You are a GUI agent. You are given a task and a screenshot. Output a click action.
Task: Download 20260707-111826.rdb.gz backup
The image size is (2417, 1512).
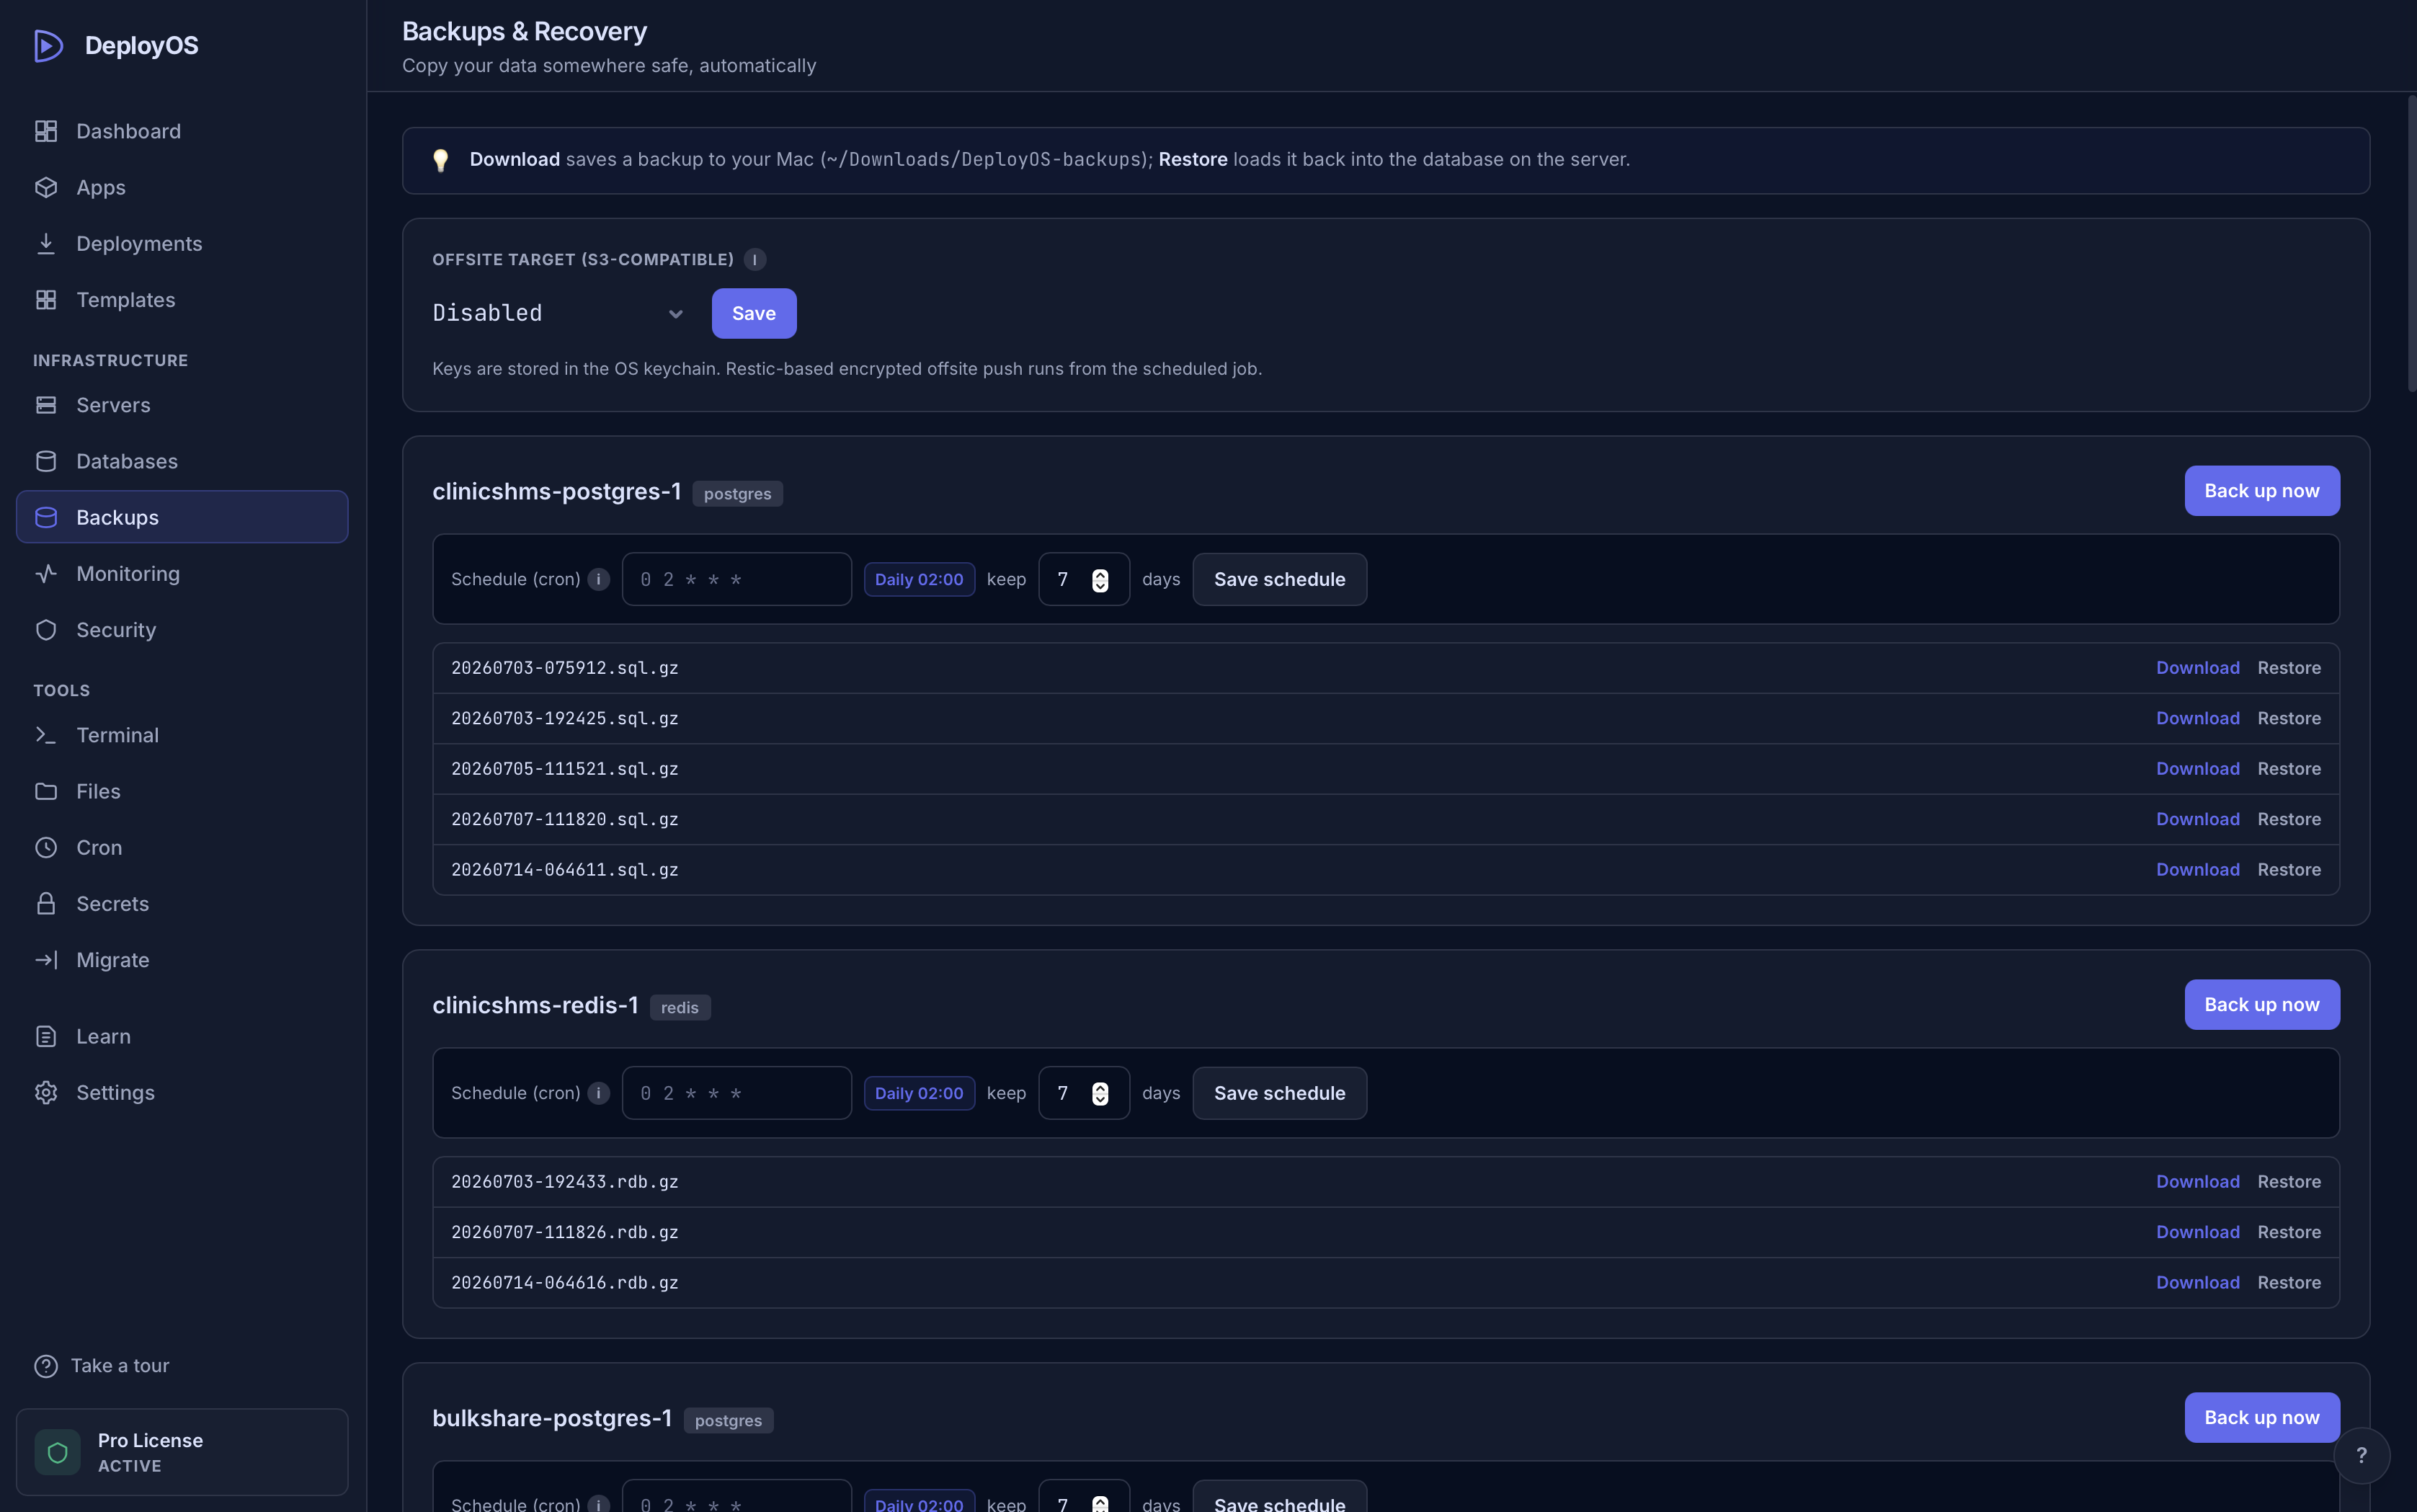pos(2197,1232)
